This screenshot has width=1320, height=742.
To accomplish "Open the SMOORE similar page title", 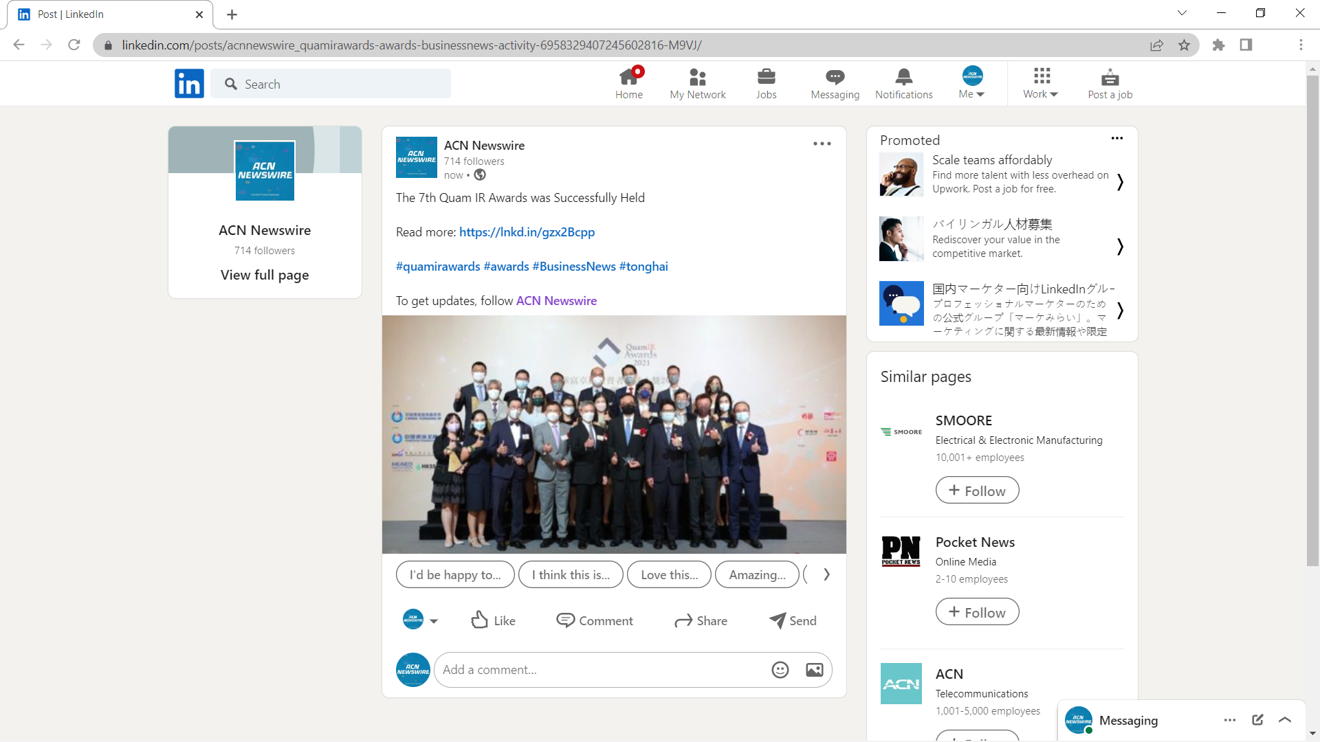I will (x=964, y=421).
